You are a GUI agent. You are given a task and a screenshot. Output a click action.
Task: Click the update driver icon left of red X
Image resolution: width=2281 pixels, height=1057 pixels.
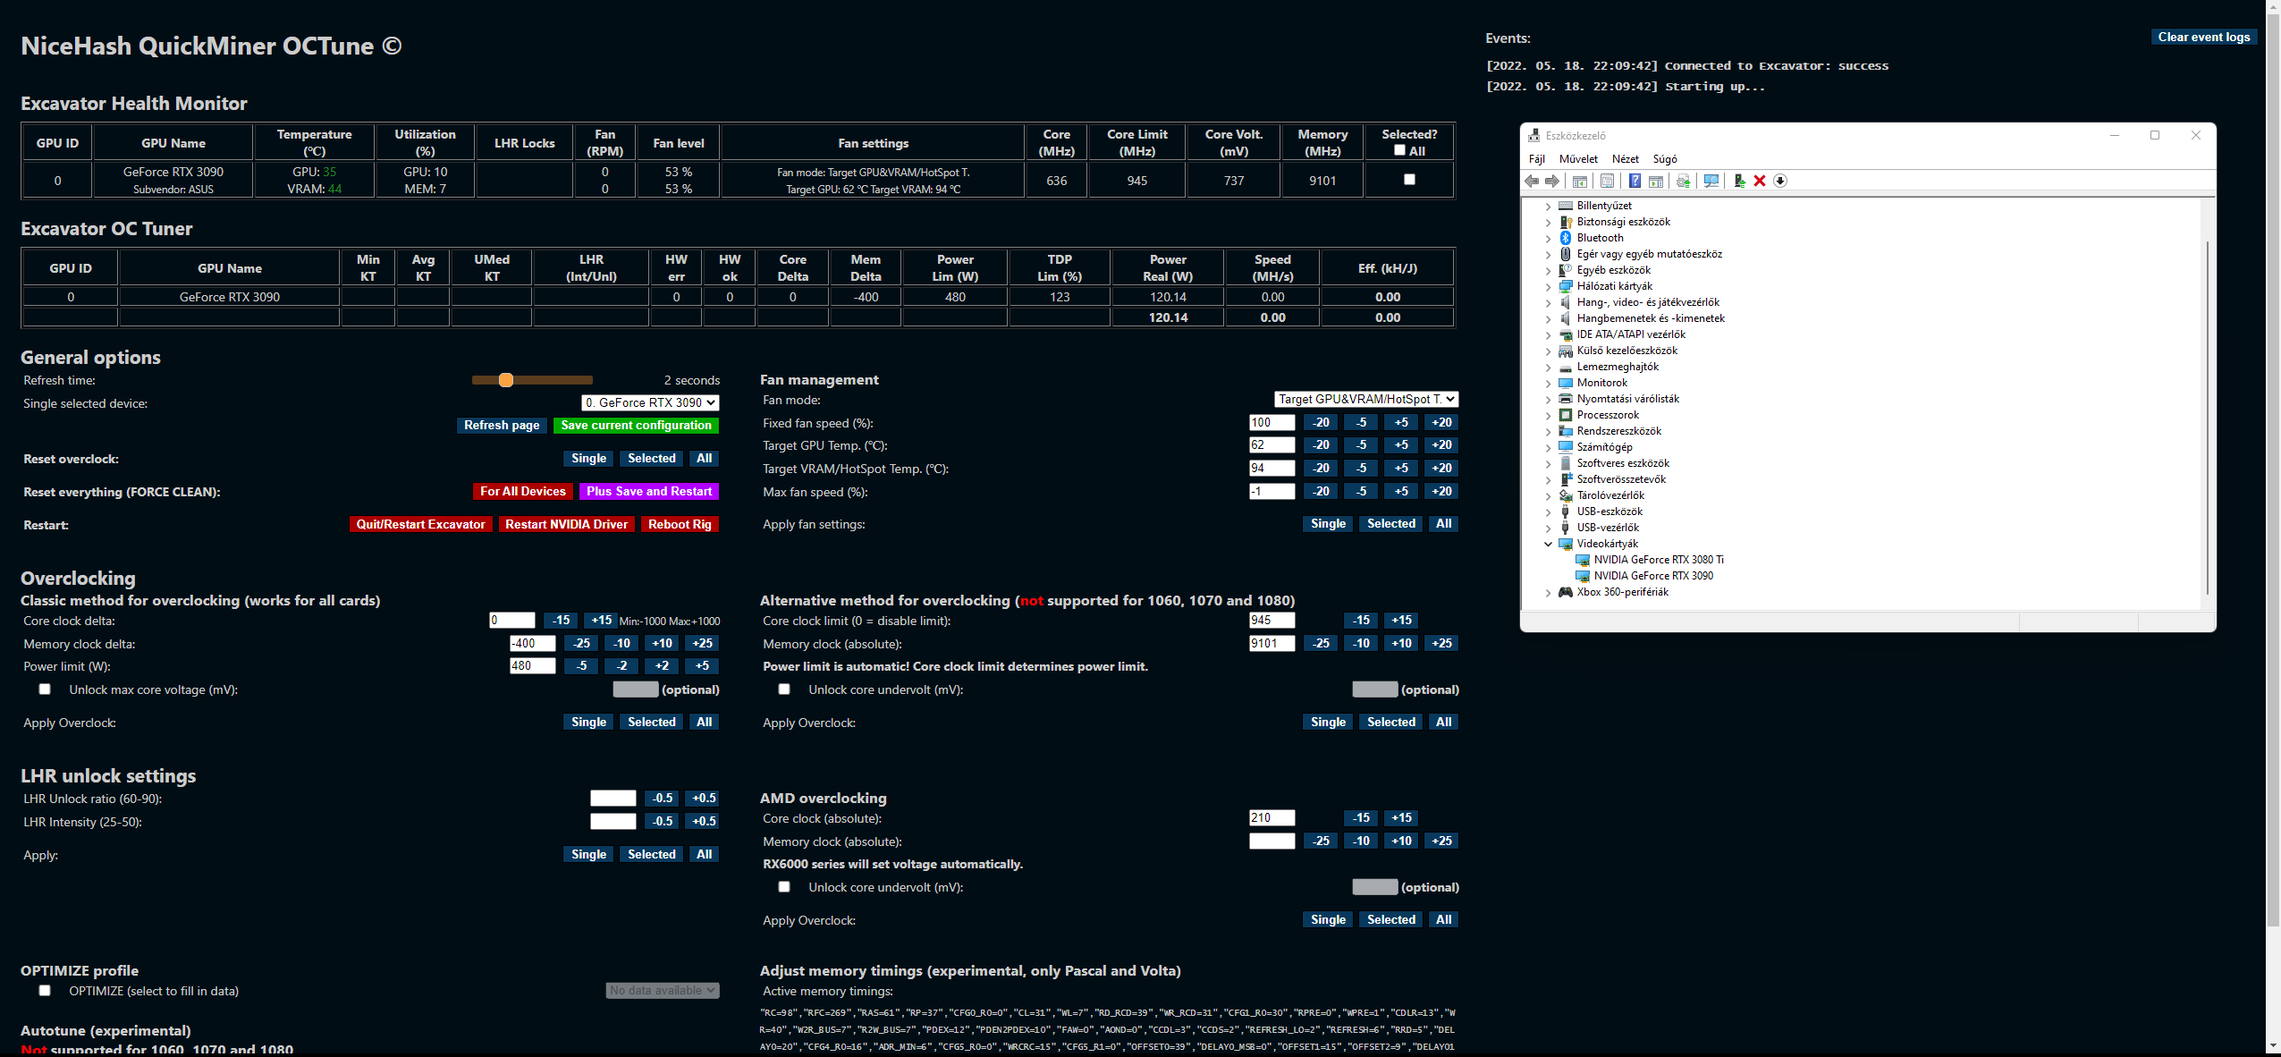pyautogui.click(x=1739, y=181)
